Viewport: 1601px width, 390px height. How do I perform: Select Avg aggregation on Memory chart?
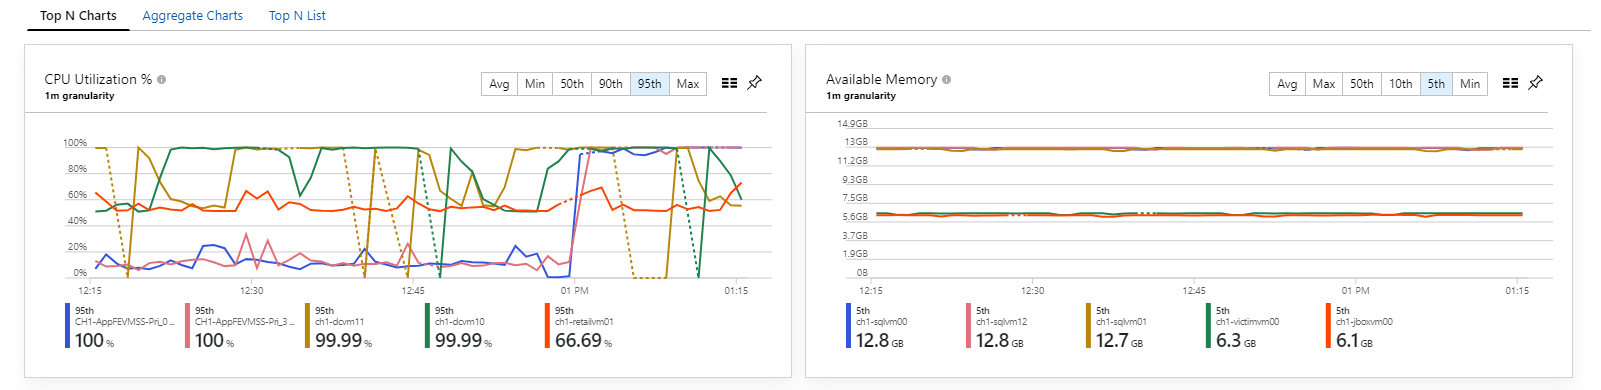pyautogui.click(x=1287, y=84)
